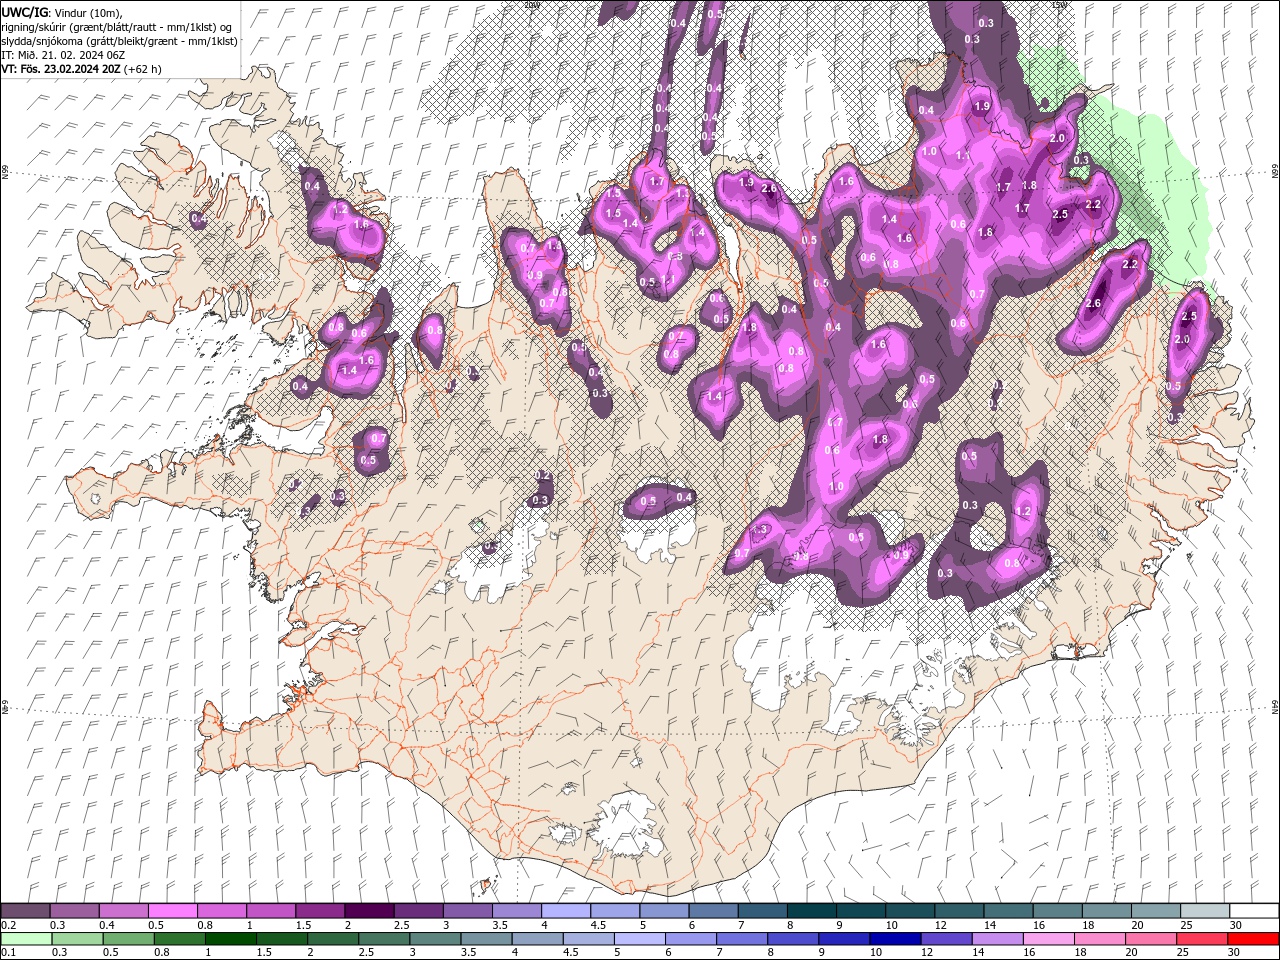Select the white upper legend swatch at 30
Image resolution: width=1280 pixels, height=960 pixels.
1252,911
